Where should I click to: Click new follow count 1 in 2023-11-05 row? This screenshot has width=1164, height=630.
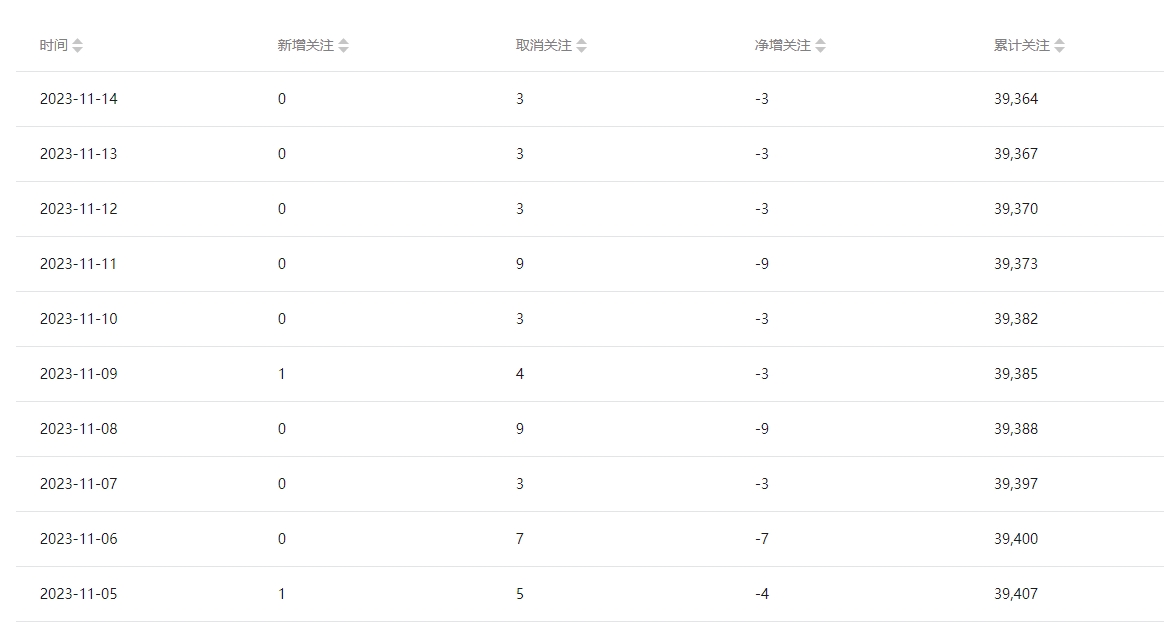(x=281, y=594)
